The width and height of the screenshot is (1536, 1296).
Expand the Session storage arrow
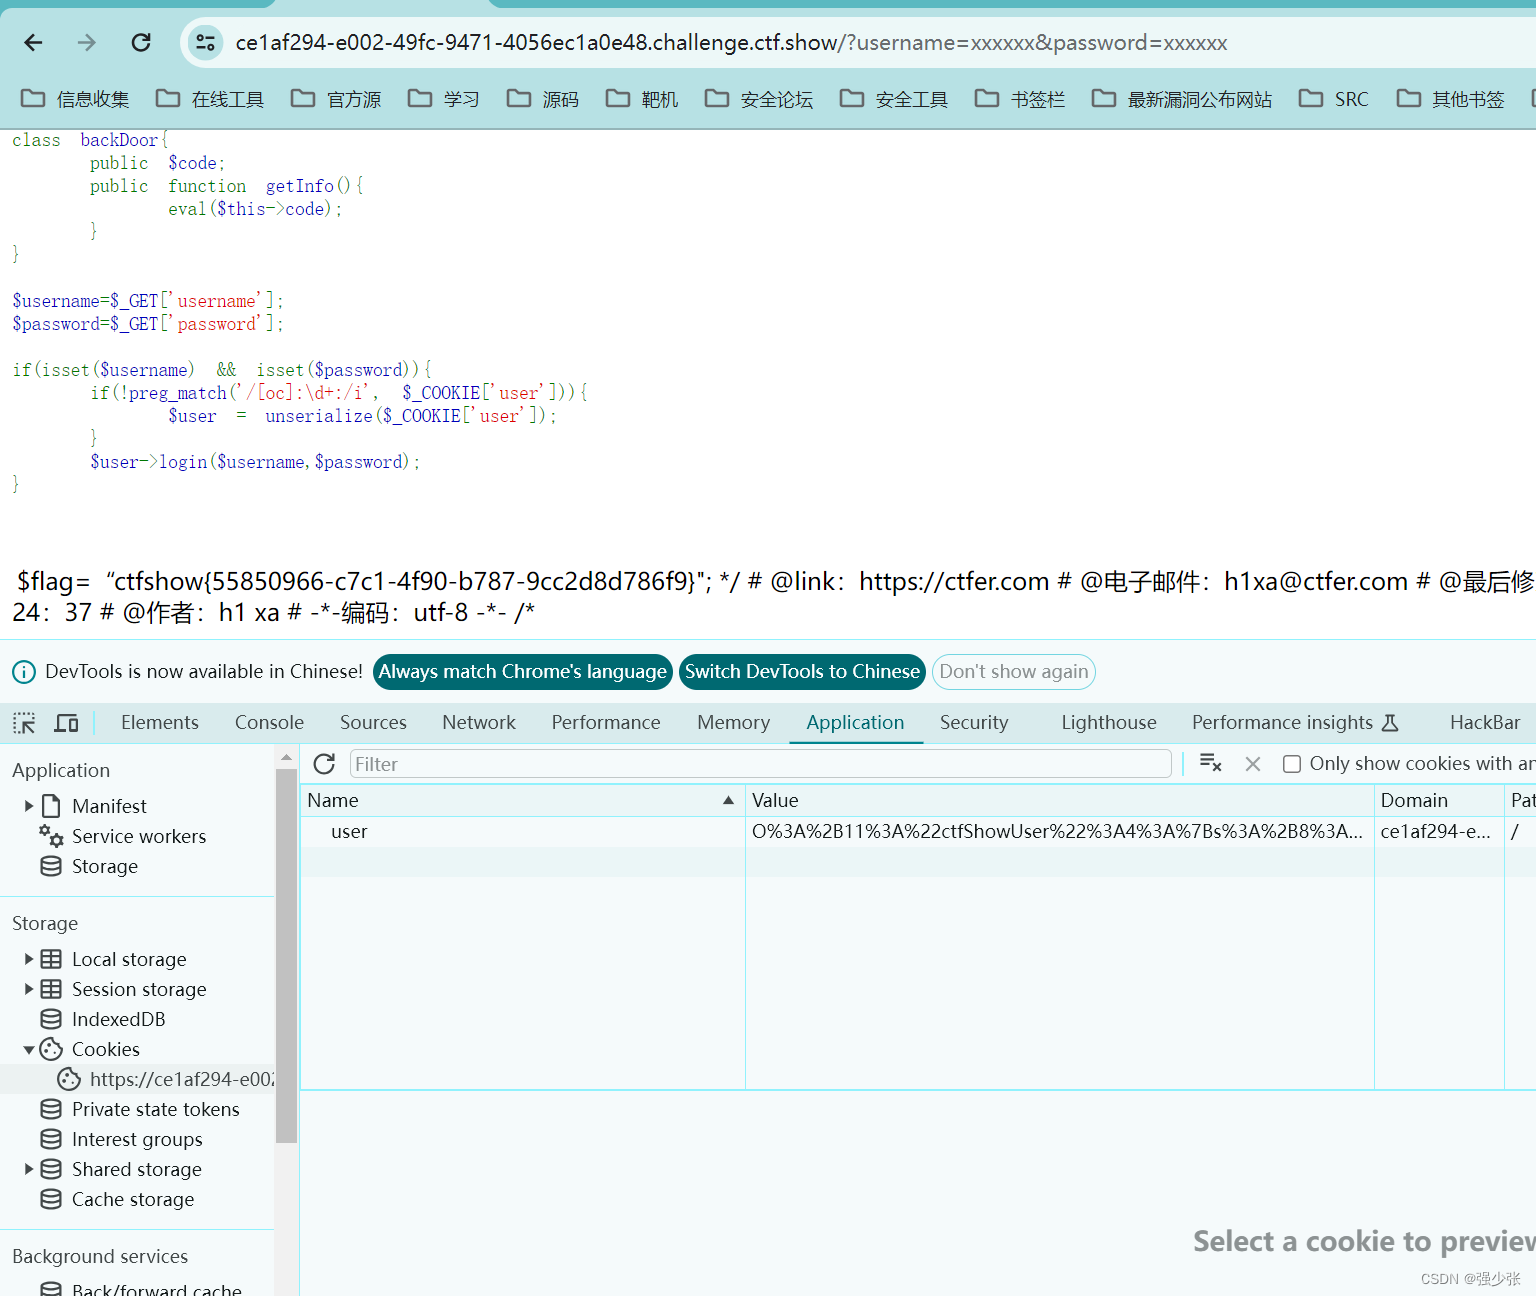click(29, 989)
